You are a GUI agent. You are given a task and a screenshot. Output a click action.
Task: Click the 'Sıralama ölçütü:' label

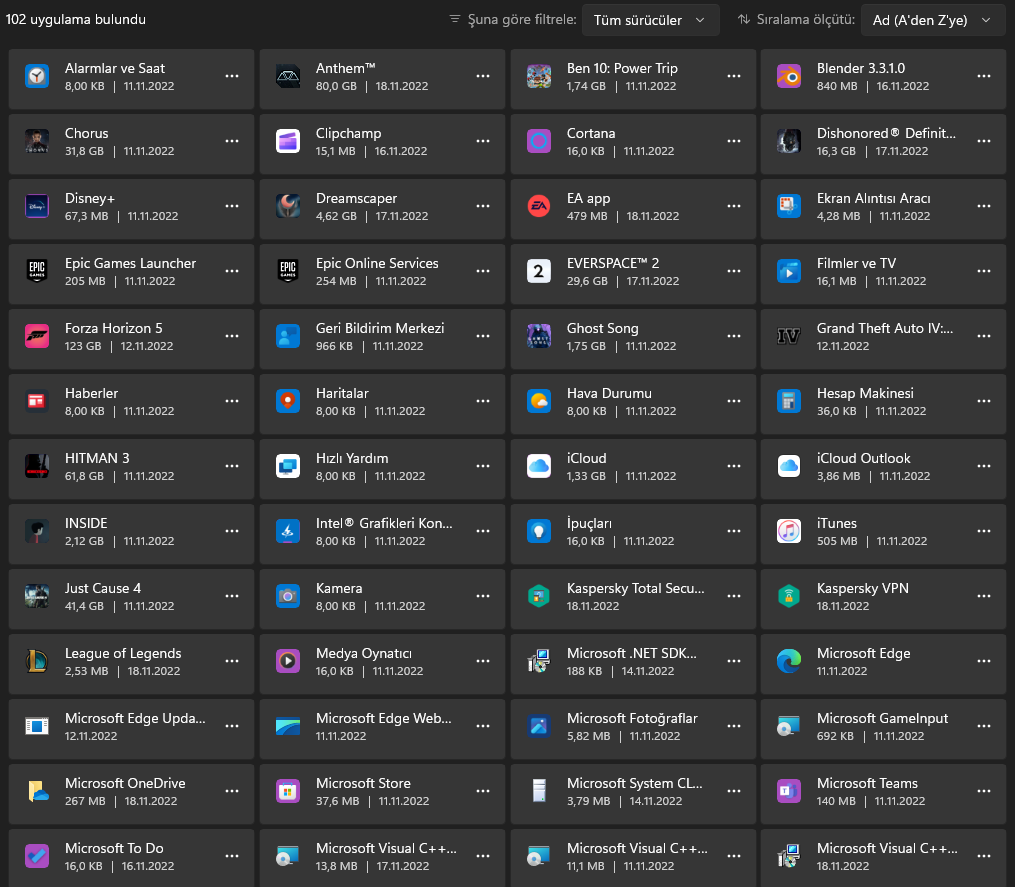pos(806,19)
